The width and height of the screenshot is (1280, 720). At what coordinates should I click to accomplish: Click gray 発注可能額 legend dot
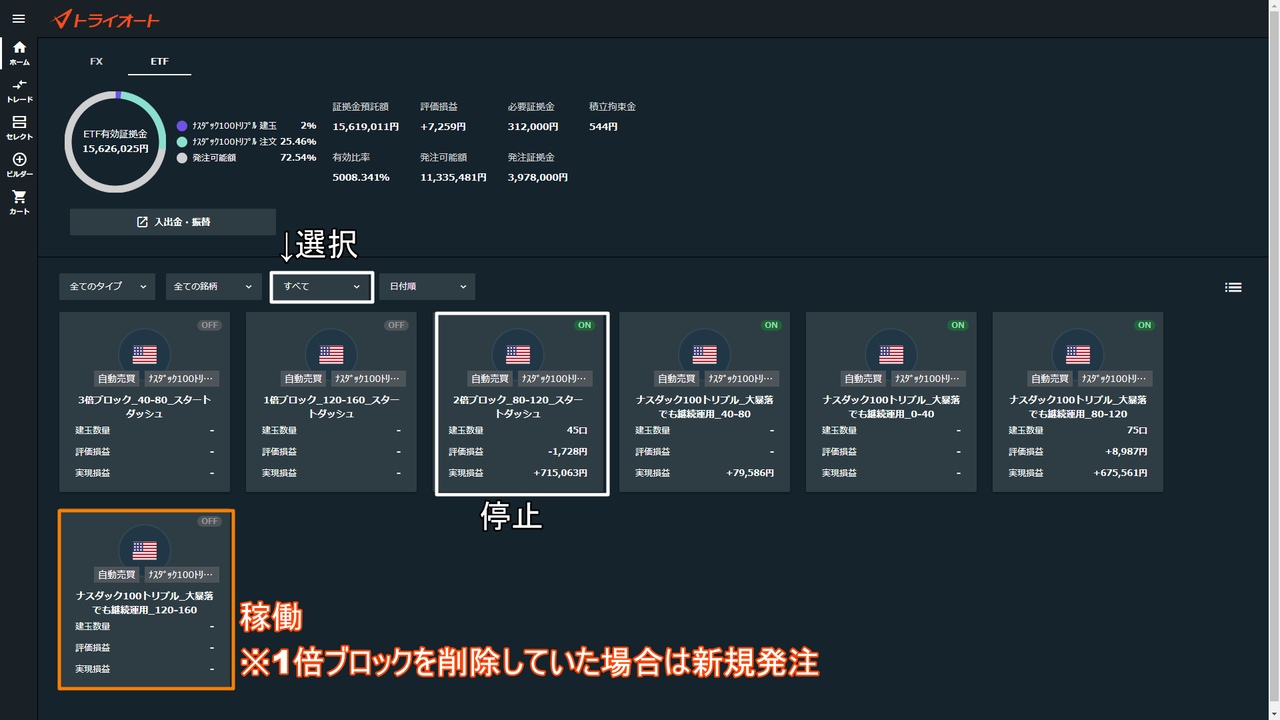182,158
